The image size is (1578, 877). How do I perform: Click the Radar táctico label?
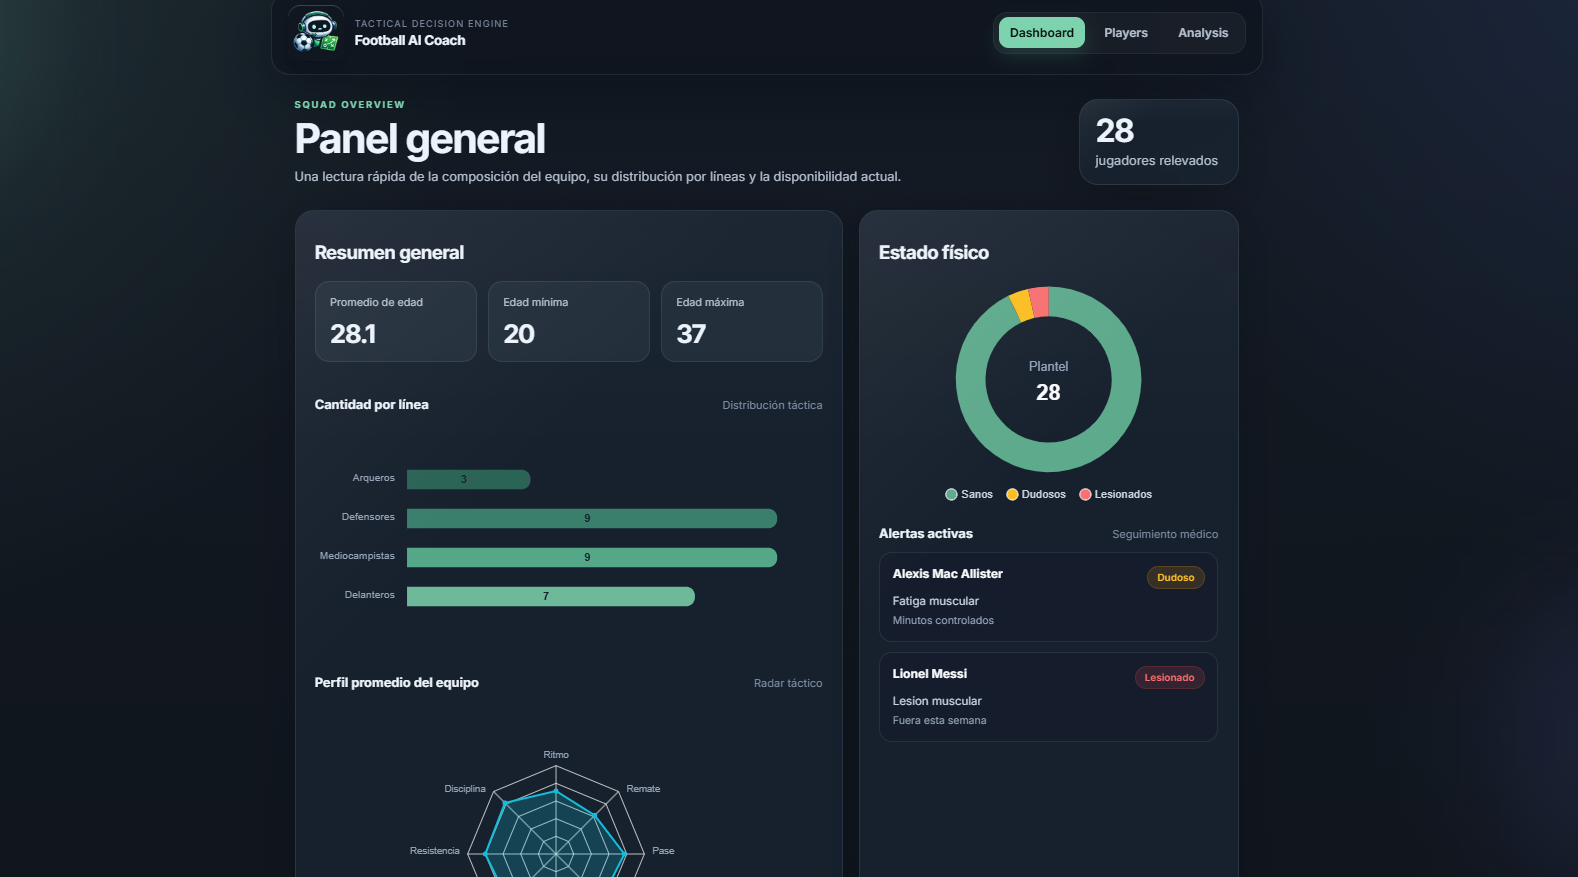[x=788, y=683]
